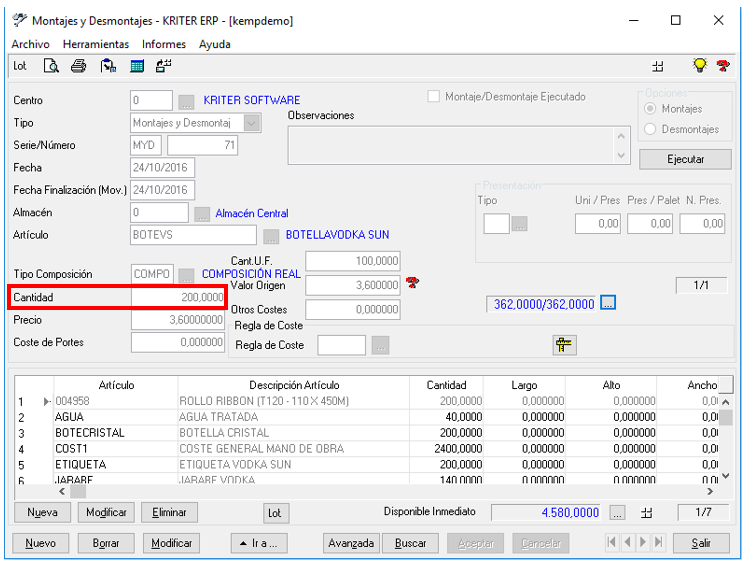746x563 pixels.
Task: Click the Buscar button
Action: coord(410,543)
